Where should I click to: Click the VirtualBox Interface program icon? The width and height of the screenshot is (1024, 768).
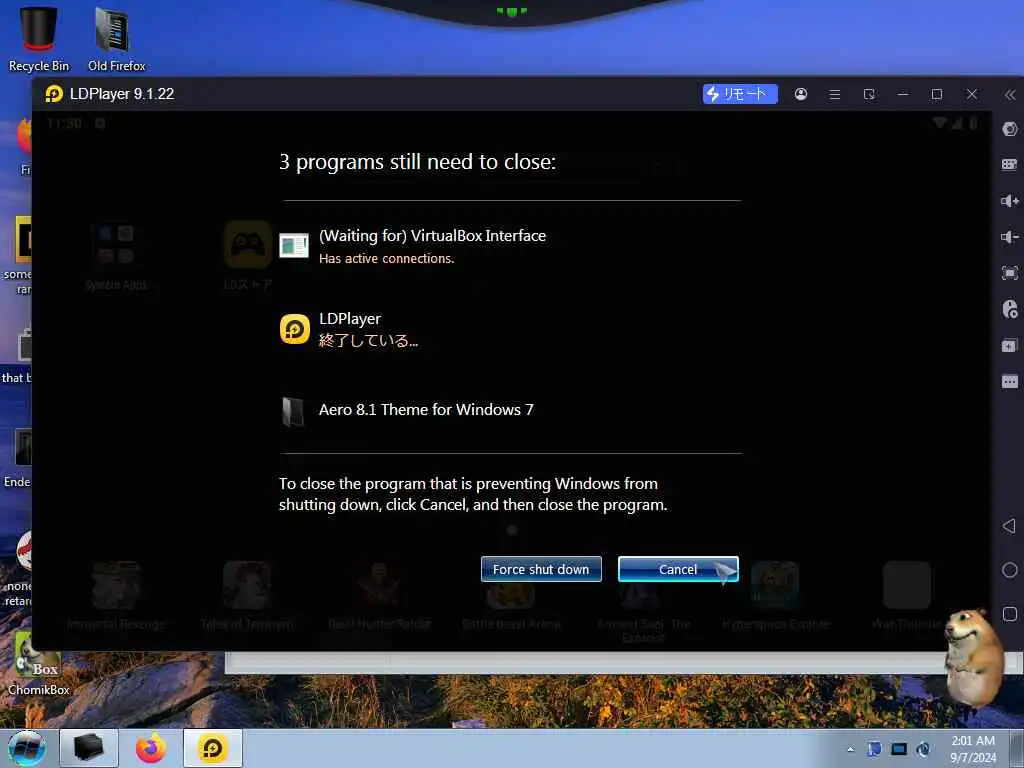pos(294,246)
